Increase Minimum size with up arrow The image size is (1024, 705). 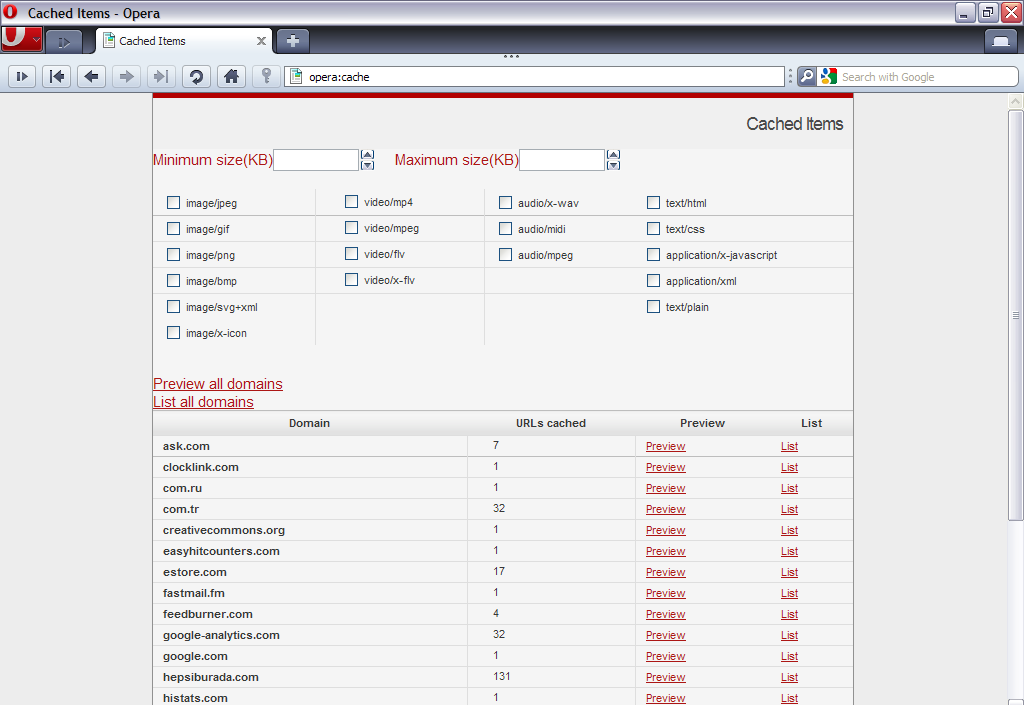pyautogui.click(x=368, y=155)
